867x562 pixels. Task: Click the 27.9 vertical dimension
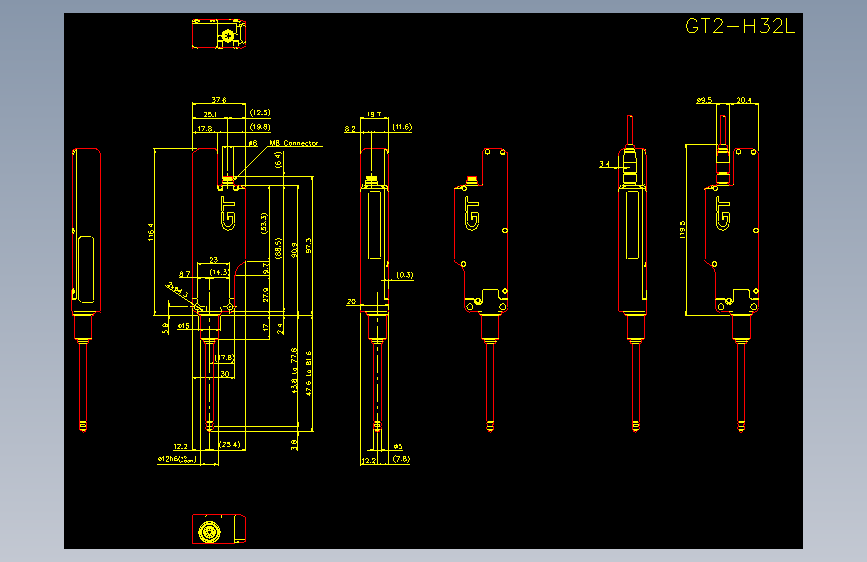tap(265, 294)
